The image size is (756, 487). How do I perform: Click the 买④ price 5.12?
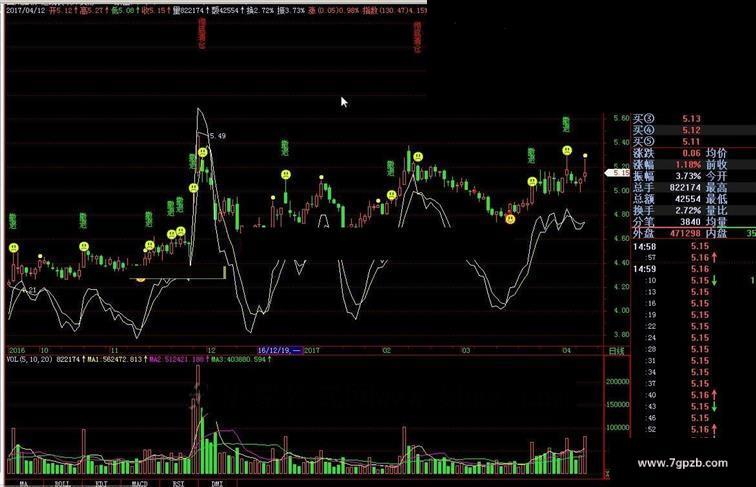(691, 130)
